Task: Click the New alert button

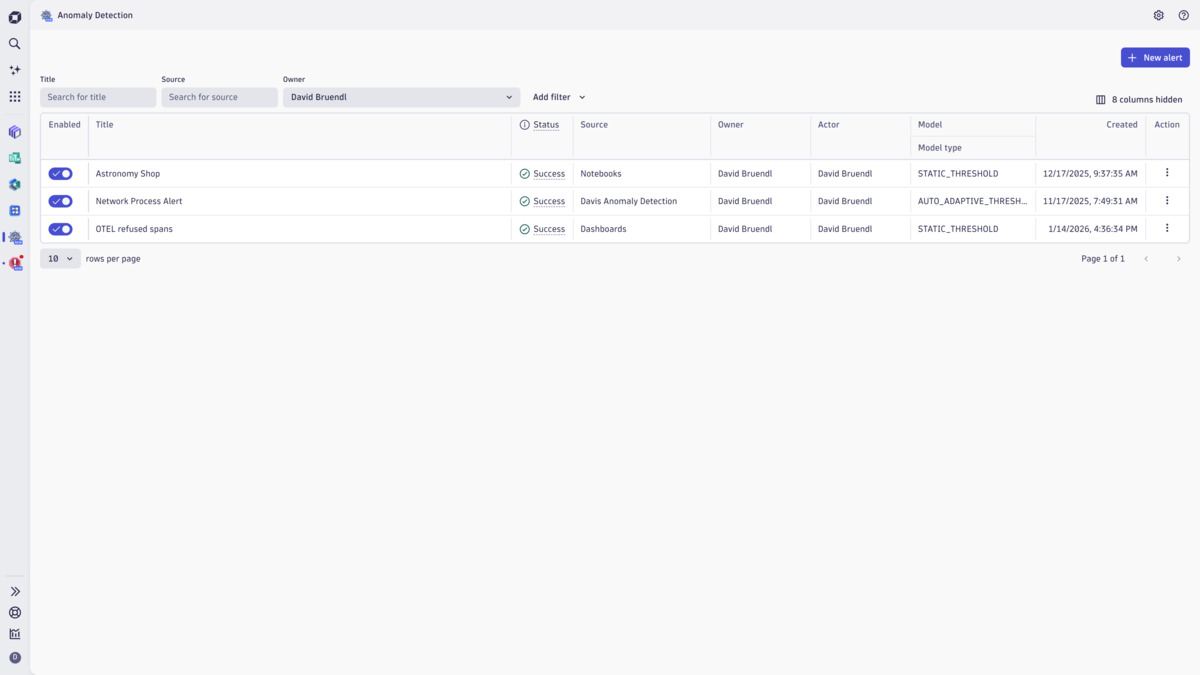Action: 1155,57
